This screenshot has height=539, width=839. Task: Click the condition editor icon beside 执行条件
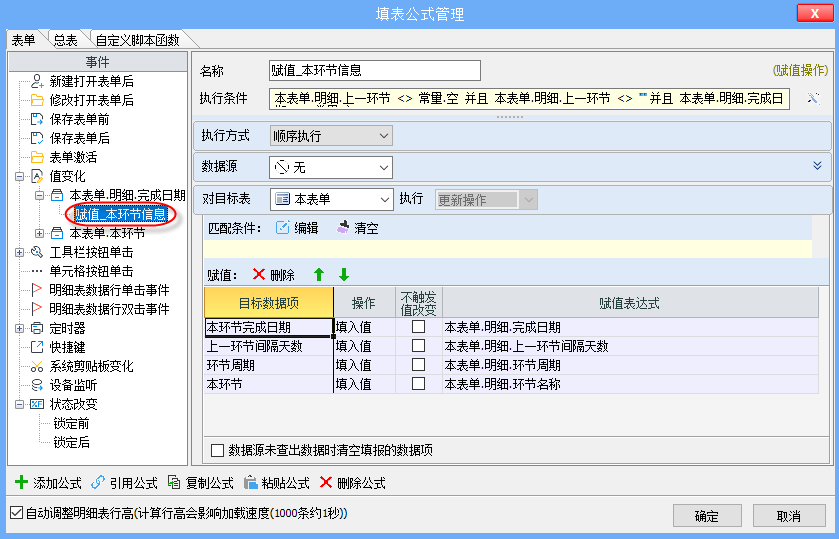[x=813, y=98]
